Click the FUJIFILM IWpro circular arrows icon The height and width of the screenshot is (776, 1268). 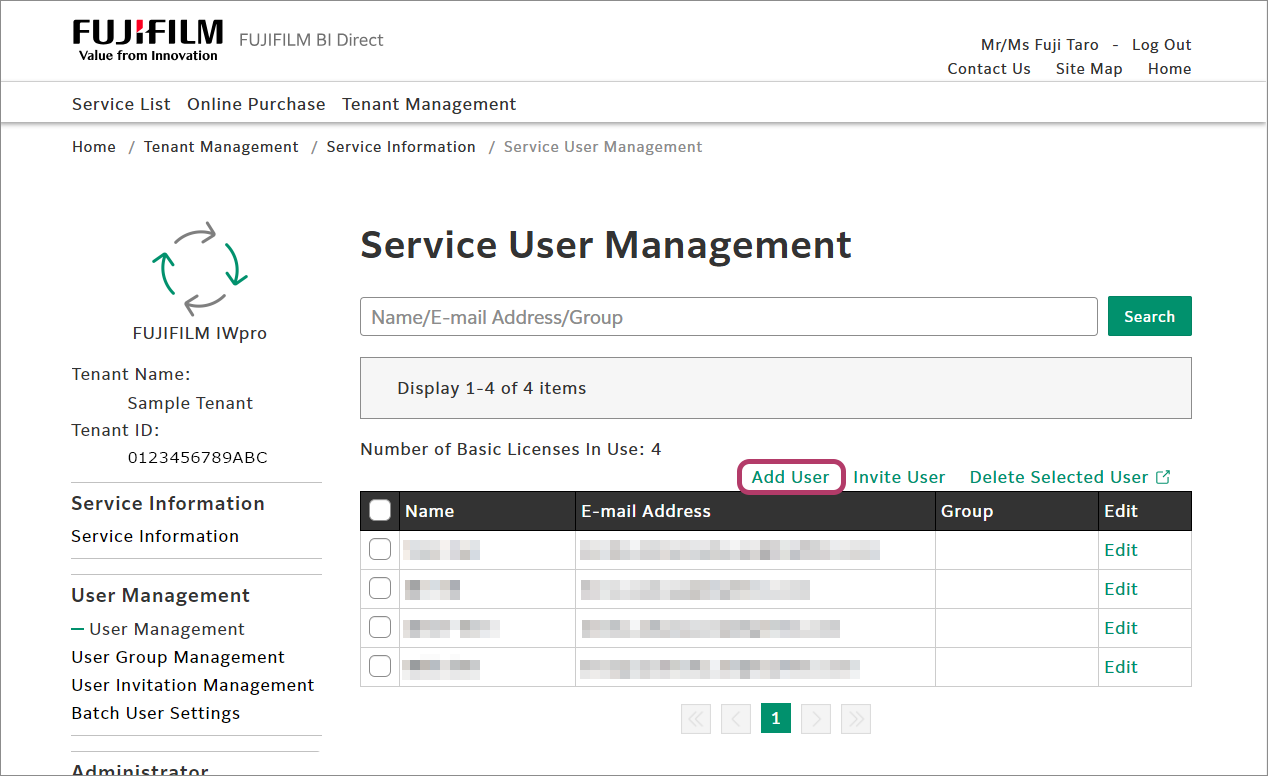(x=199, y=267)
